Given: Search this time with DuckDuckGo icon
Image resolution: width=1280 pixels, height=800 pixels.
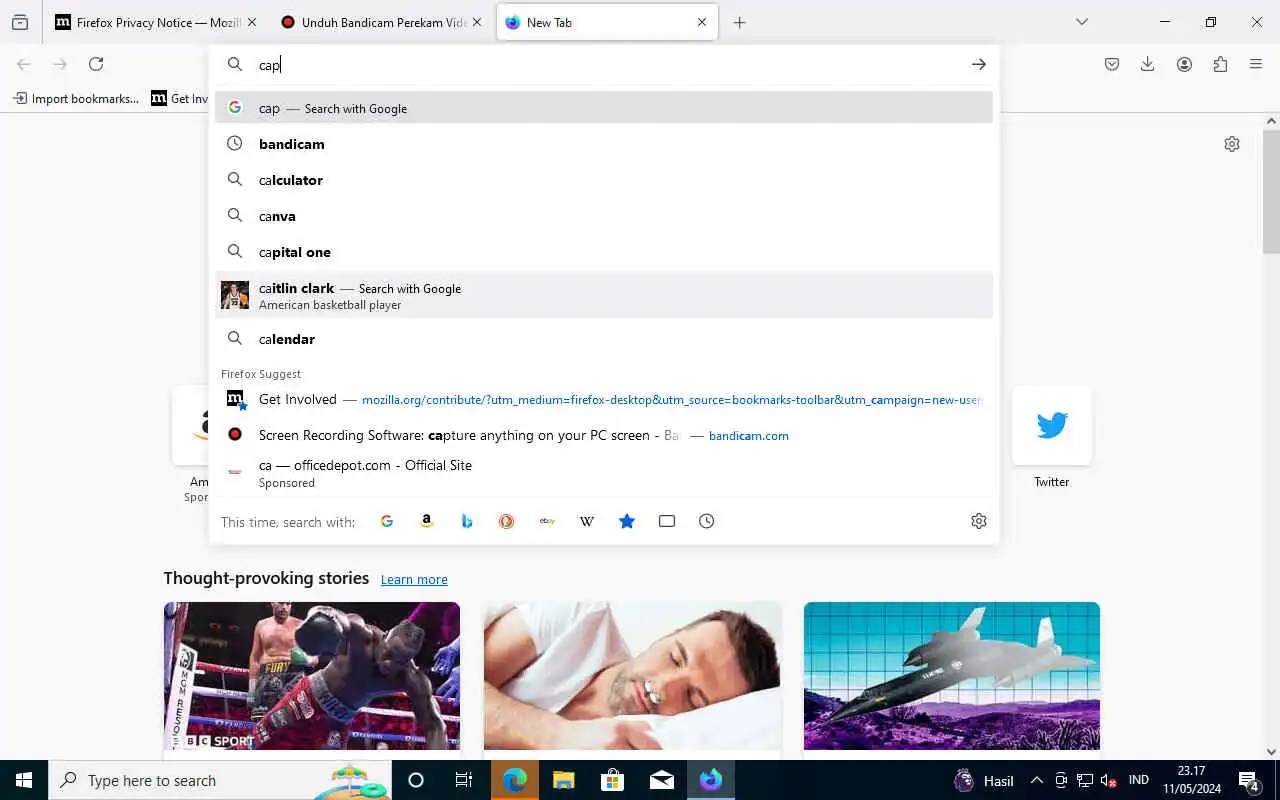Looking at the screenshot, I should (507, 521).
